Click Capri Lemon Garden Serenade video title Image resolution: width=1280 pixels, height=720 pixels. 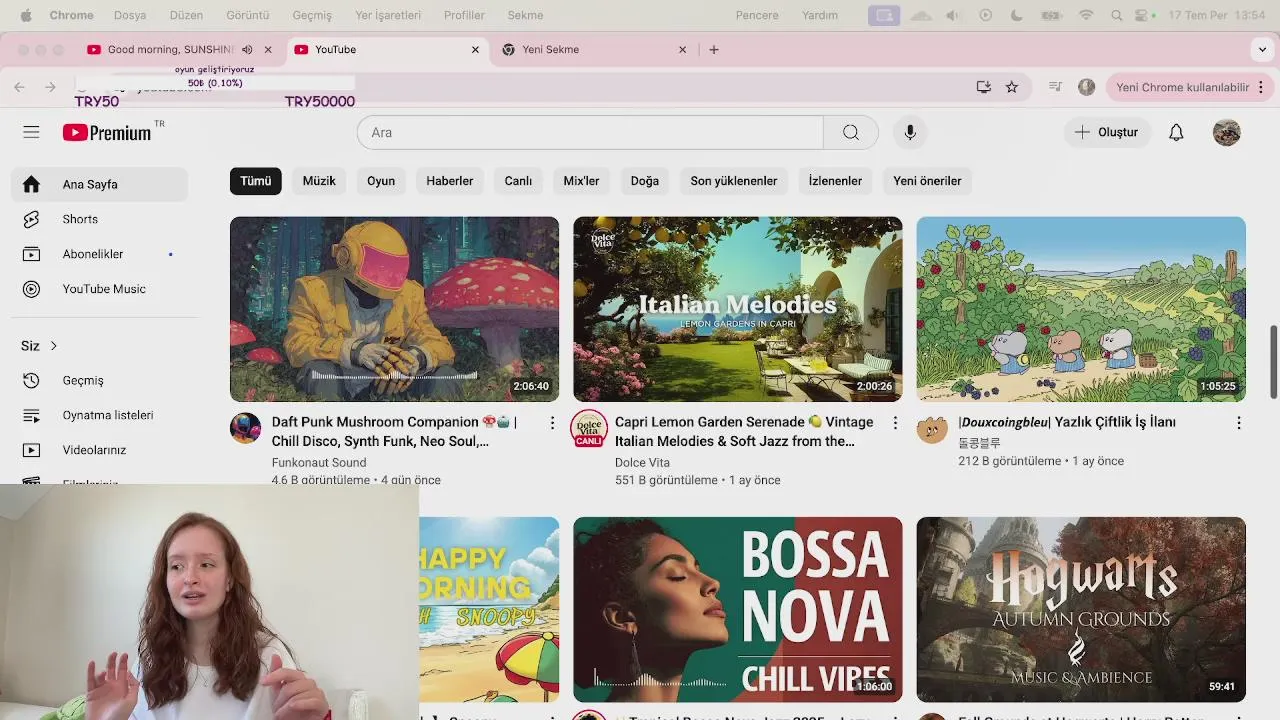744,431
